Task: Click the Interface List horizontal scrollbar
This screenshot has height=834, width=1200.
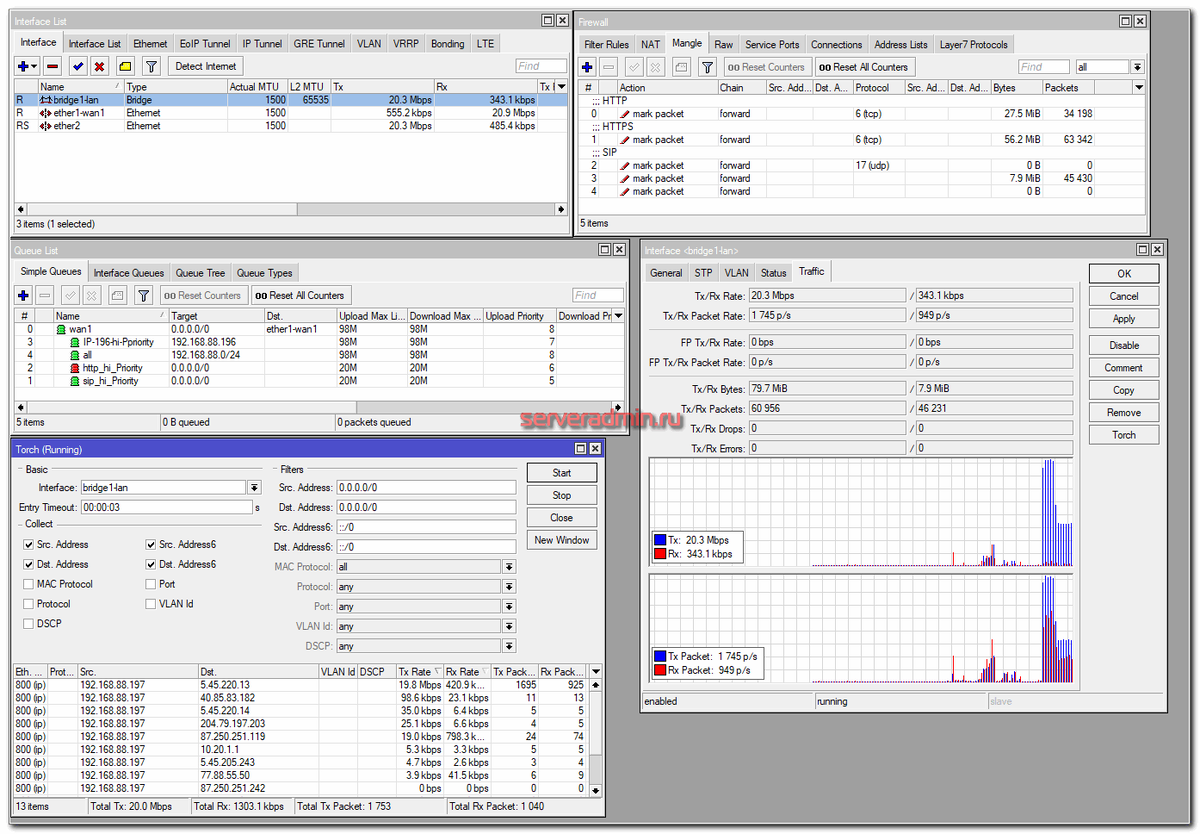Action: (x=291, y=209)
